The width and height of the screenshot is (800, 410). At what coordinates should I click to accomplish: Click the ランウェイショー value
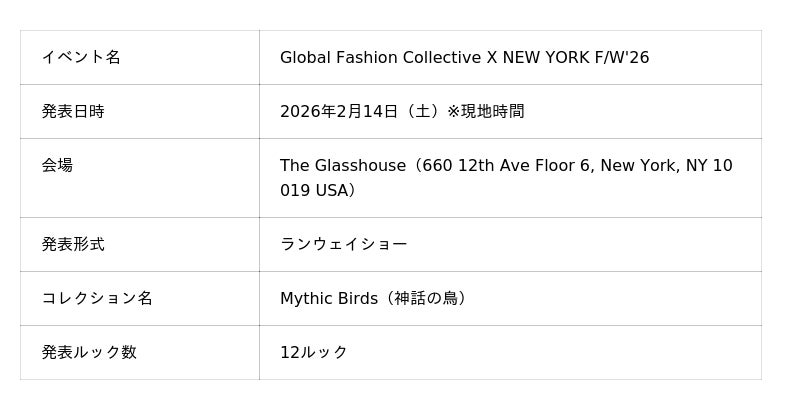(344, 244)
